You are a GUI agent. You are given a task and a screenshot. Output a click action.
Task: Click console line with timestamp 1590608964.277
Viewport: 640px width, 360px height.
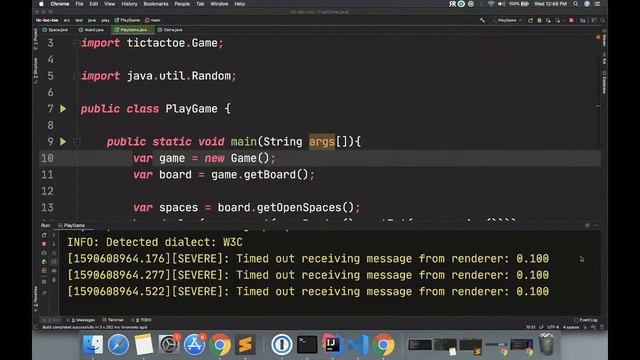click(x=308, y=275)
